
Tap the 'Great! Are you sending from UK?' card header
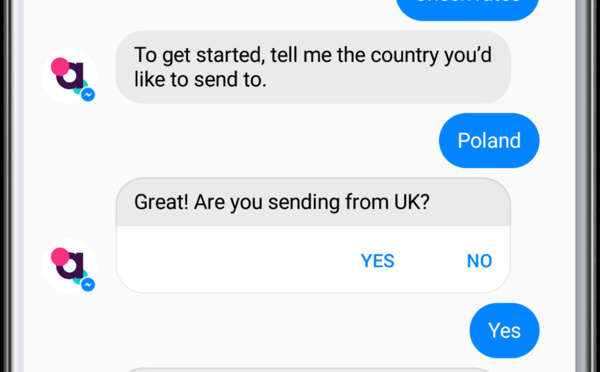313,202
